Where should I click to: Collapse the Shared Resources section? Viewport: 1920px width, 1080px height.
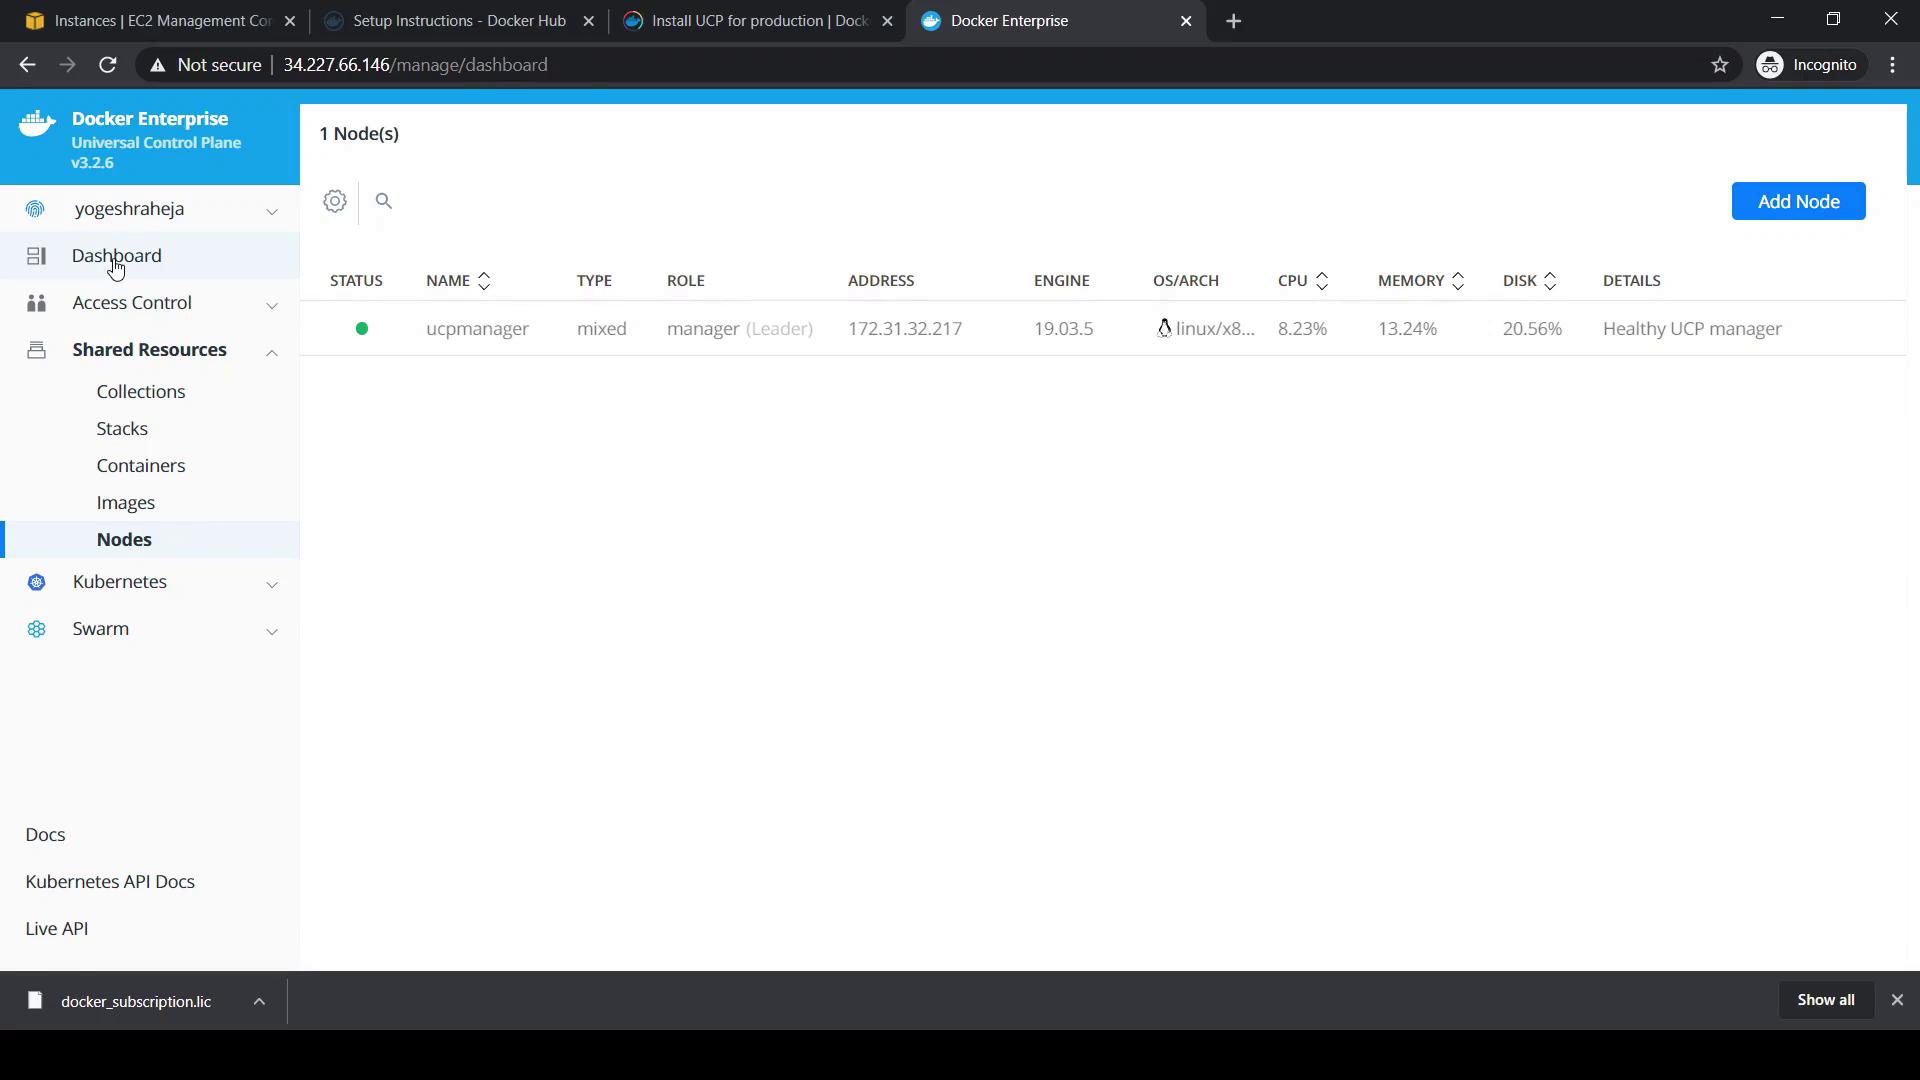[271, 351]
